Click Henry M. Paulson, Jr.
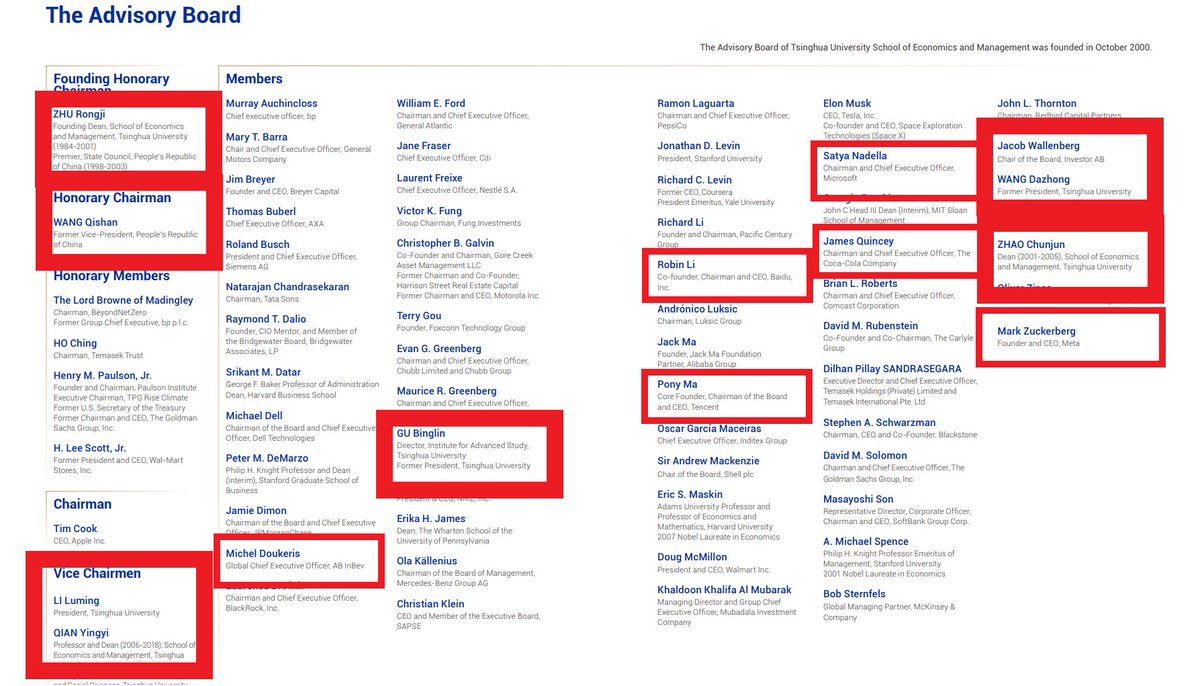Screen dimensions: 1200x686 click(102, 375)
